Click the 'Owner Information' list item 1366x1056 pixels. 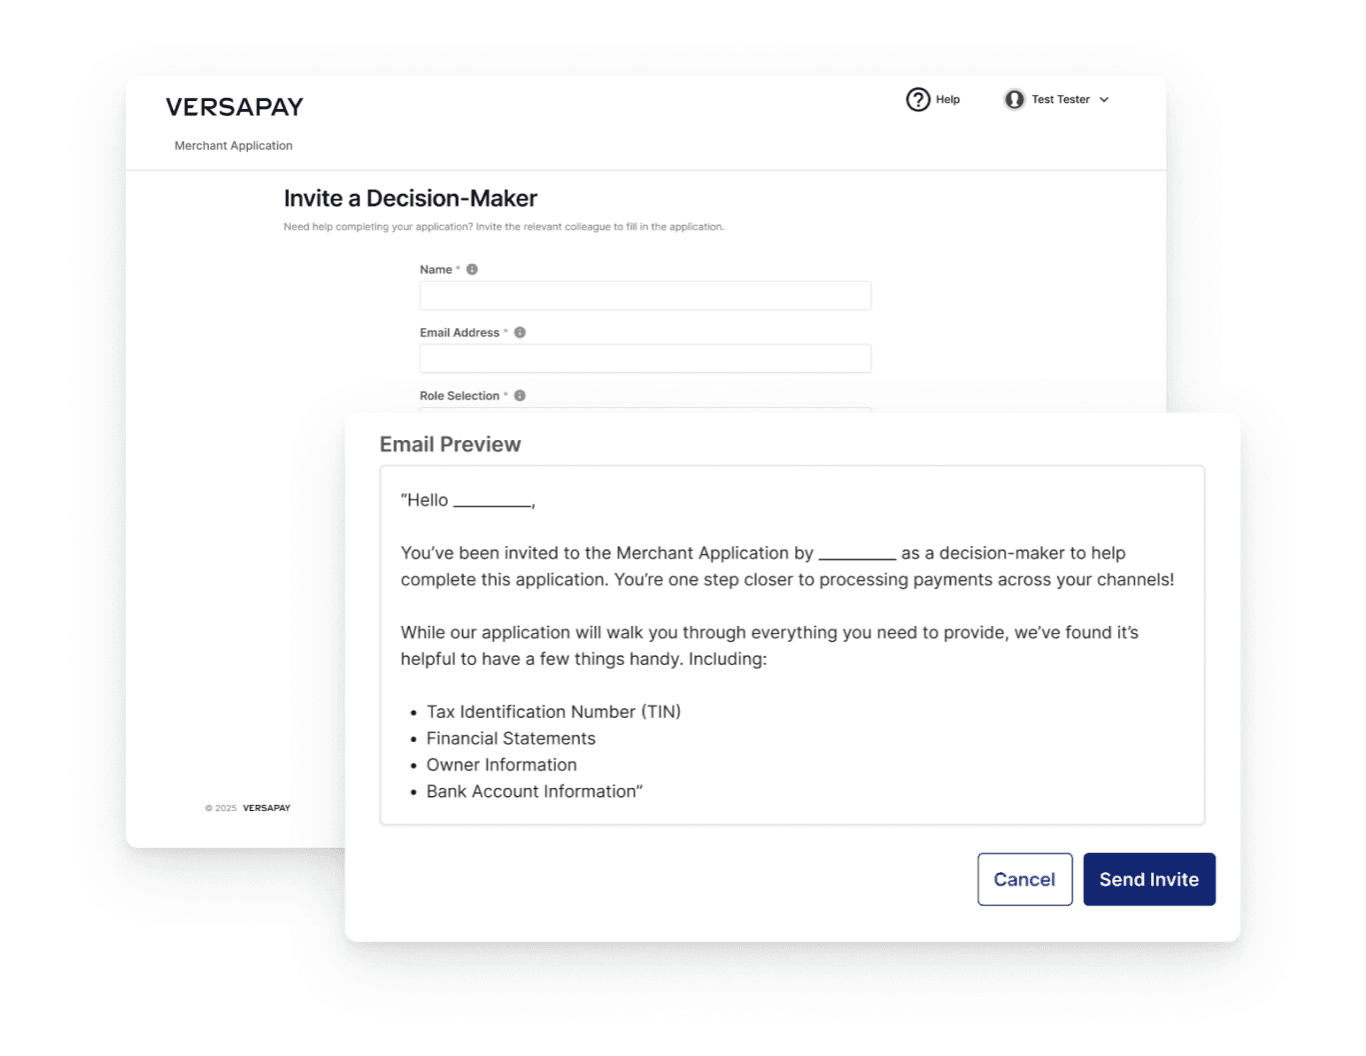tap(501, 764)
